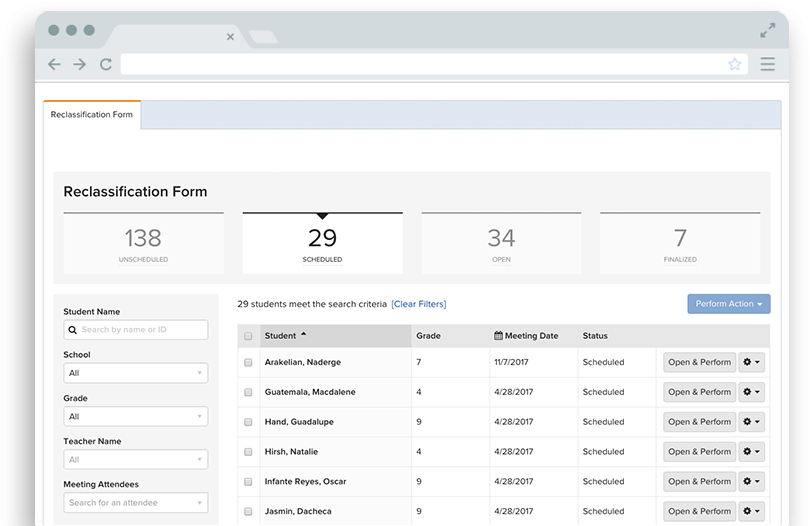Open the Teacher Name filter dropdown
The height and width of the screenshot is (526, 810).
pyautogui.click(x=136, y=459)
